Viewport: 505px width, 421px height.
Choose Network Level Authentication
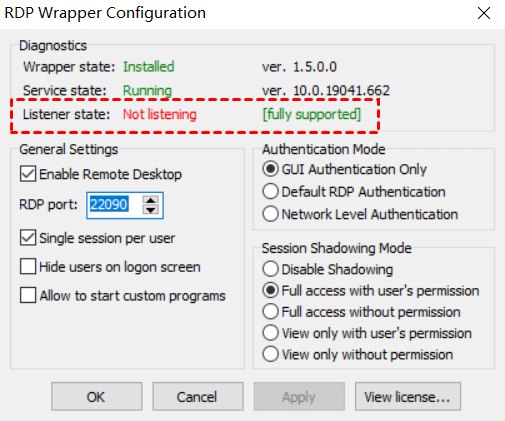(x=270, y=214)
